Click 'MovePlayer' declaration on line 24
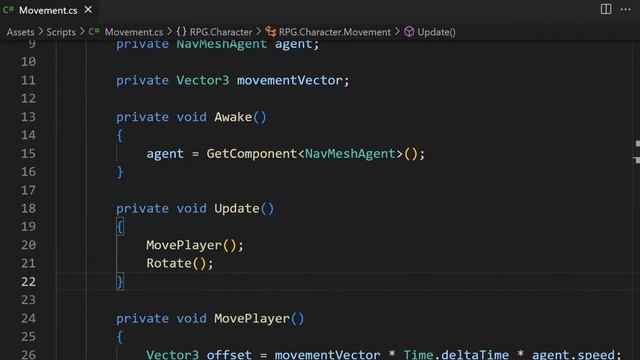This screenshot has width=640, height=360. (x=252, y=318)
